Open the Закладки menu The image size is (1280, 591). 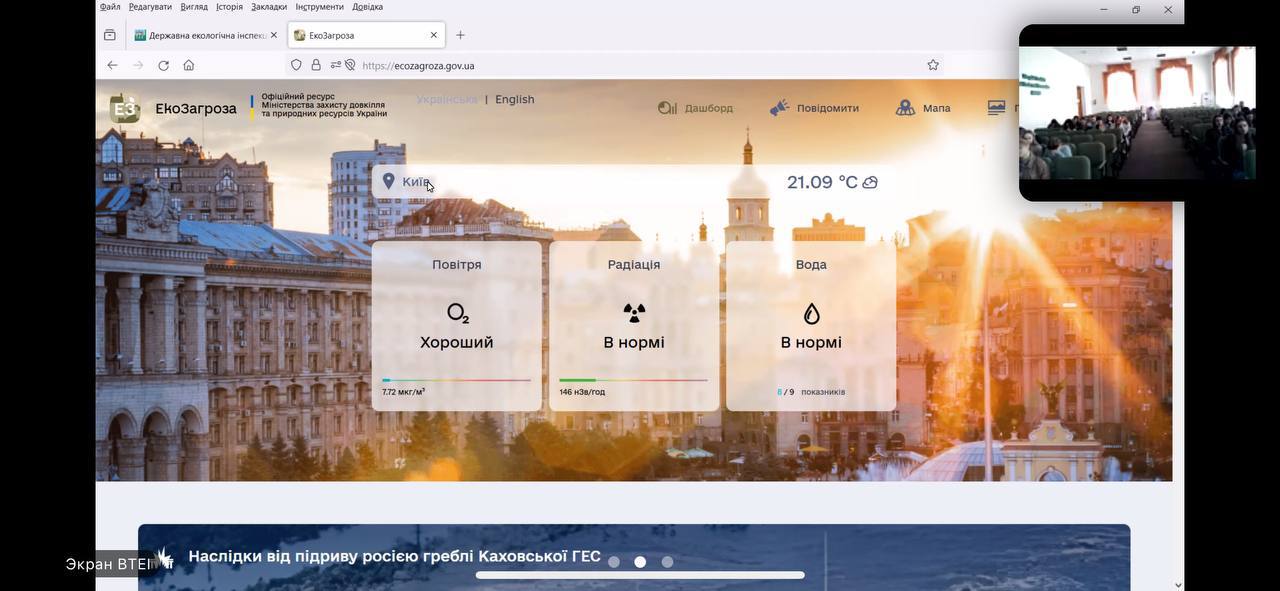pos(268,7)
